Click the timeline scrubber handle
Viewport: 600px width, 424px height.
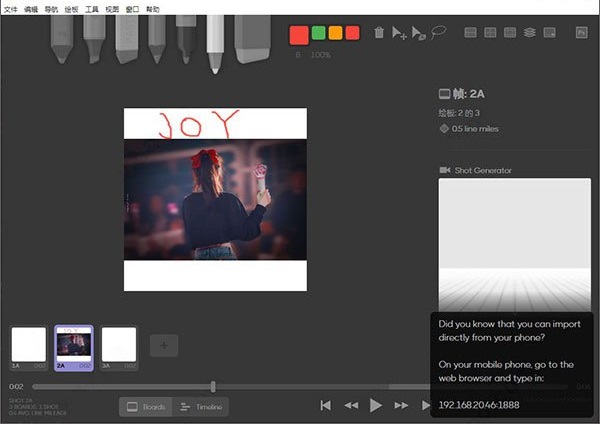point(213,386)
